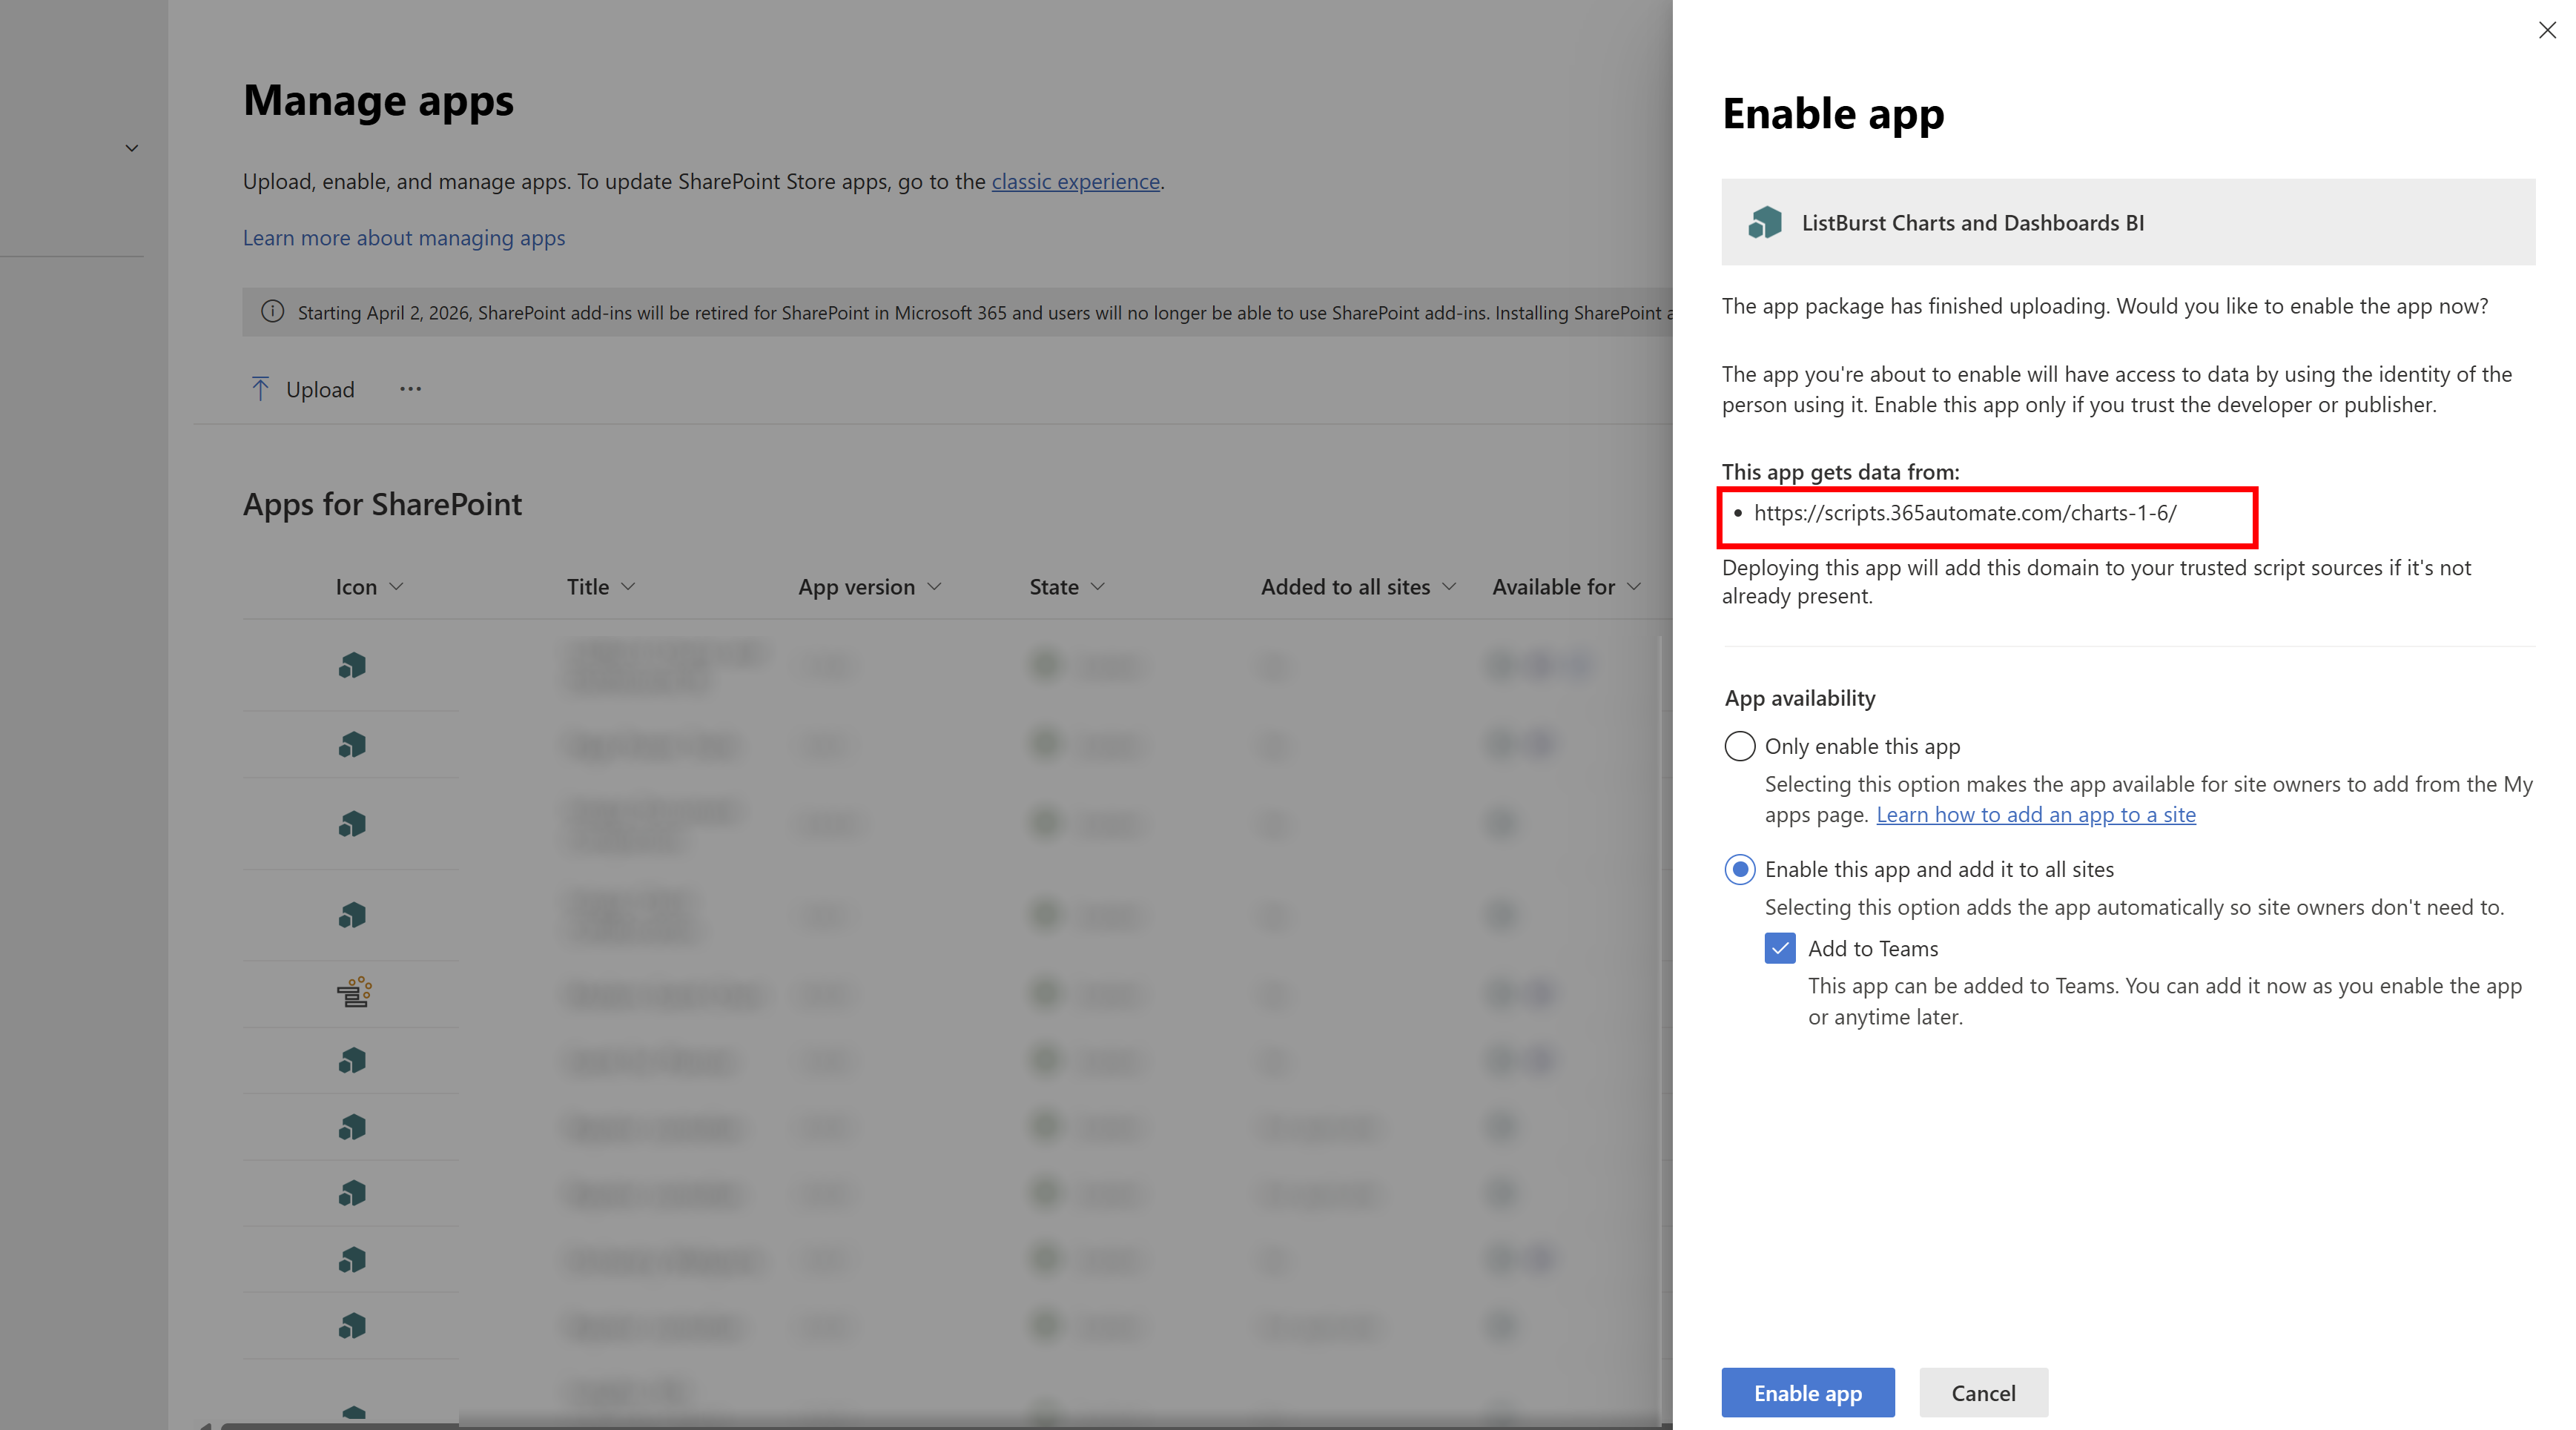2576x1430 pixels.
Task: Open the App version column dropdown
Action: tap(934, 587)
